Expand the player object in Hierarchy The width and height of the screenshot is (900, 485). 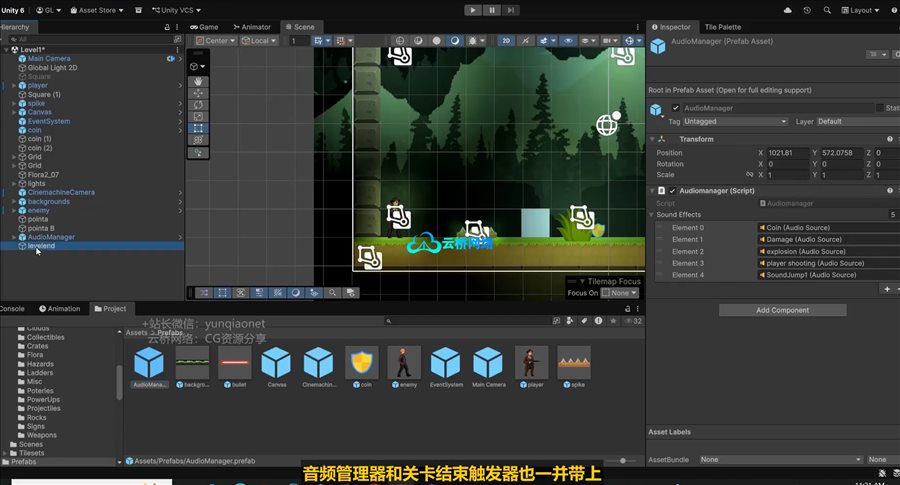tap(13, 86)
